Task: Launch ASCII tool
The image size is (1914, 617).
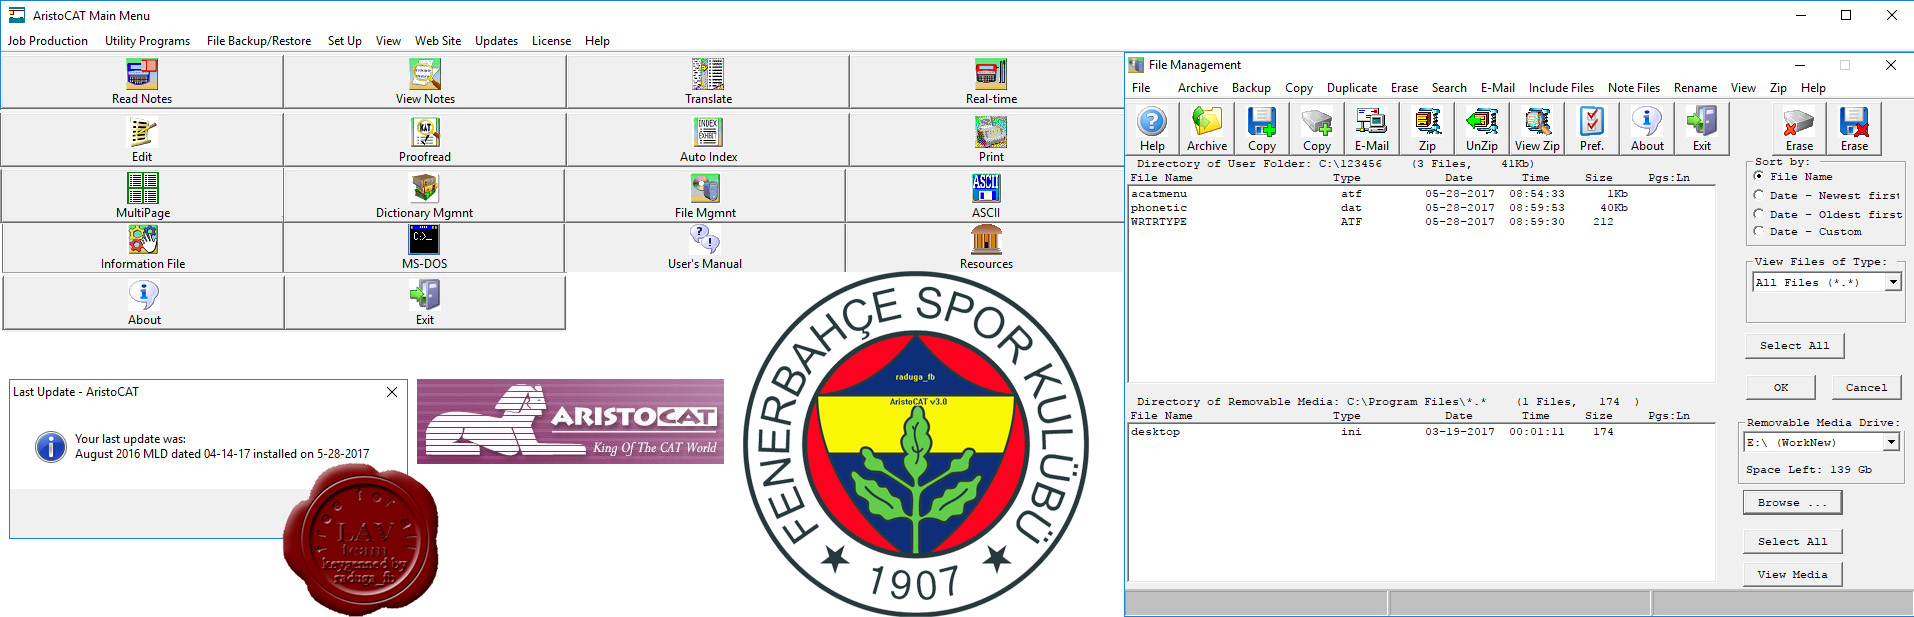Action: (985, 196)
